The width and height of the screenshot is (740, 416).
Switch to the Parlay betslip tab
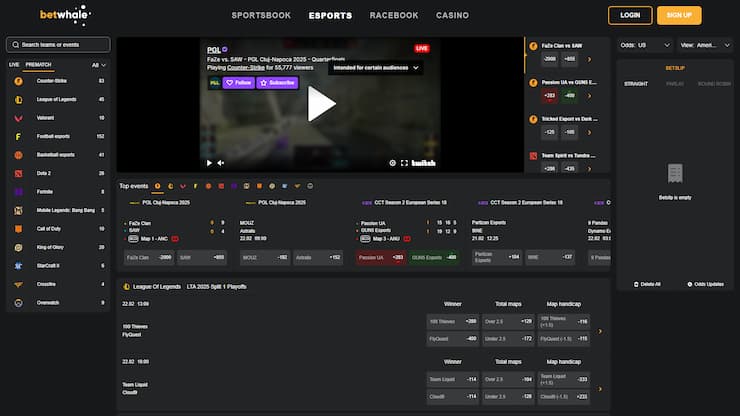tap(675, 83)
